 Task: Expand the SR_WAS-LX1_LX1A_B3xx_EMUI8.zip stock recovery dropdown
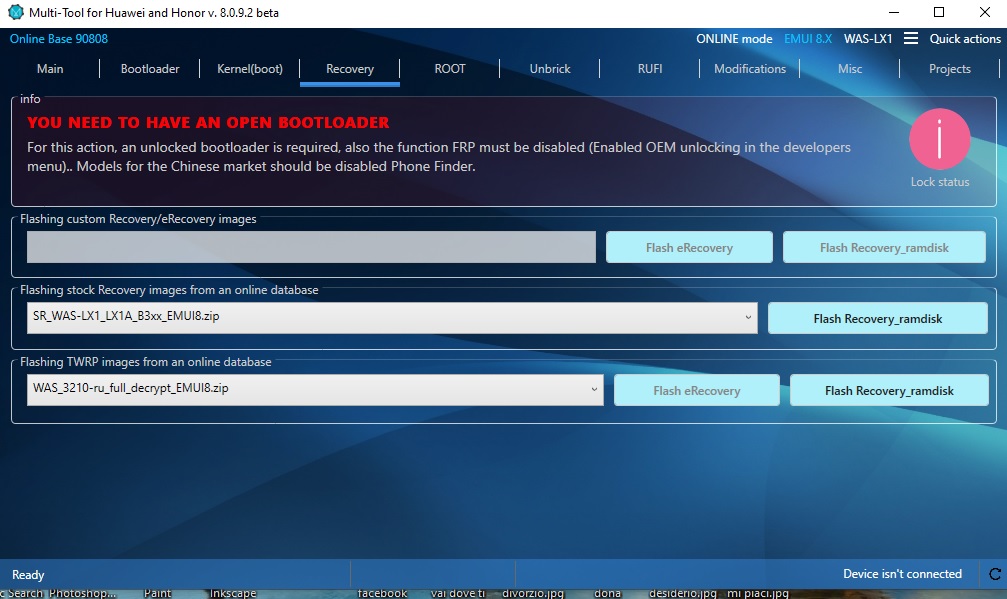[392, 318]
